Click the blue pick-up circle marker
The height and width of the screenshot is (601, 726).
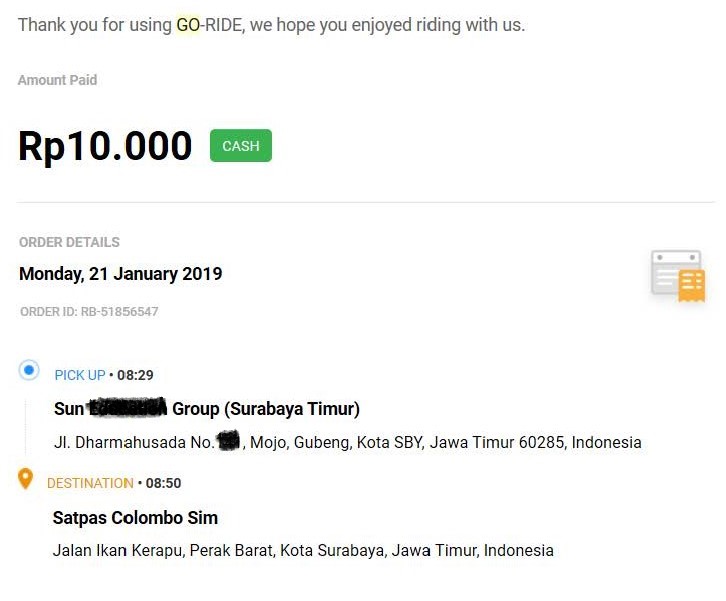[29, 371]
